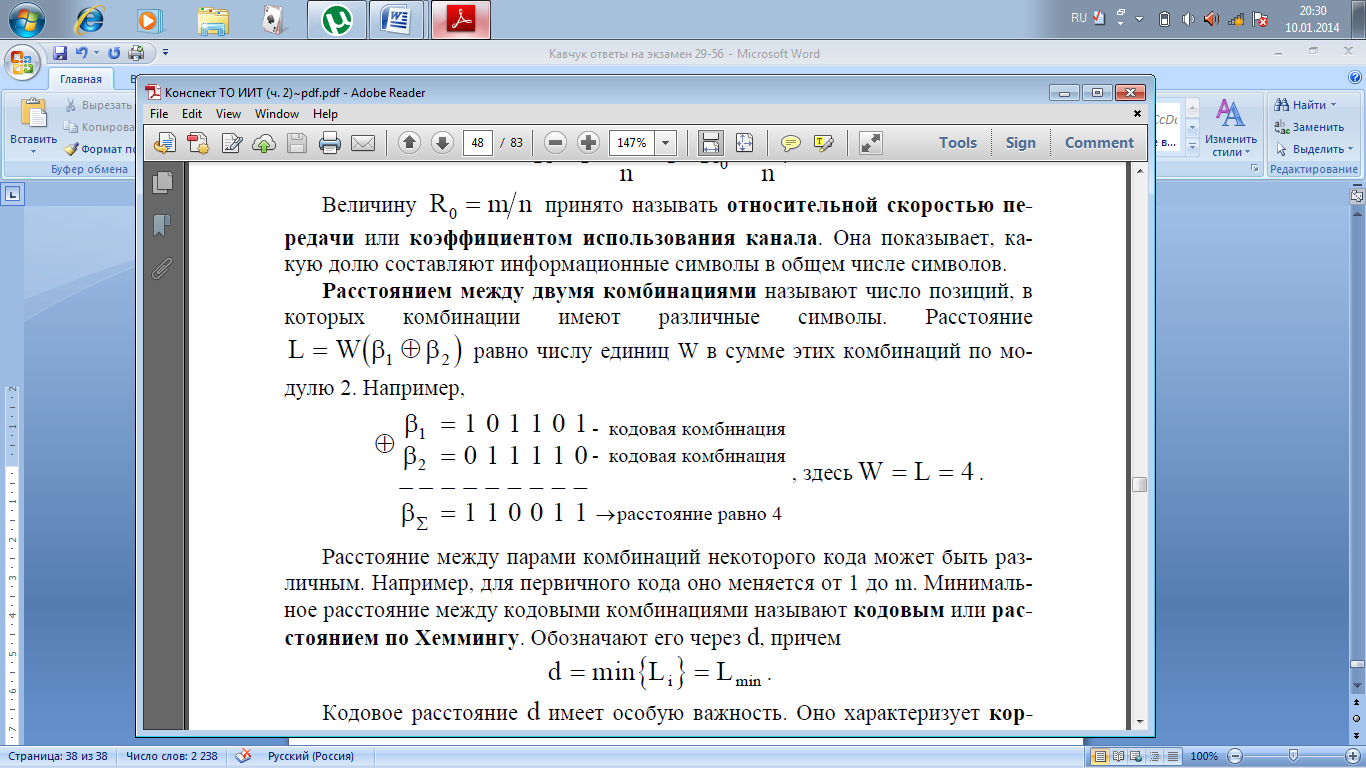1366x768 pixels.
Task: Select the Highlight text tool
Action: click(824, 143)
